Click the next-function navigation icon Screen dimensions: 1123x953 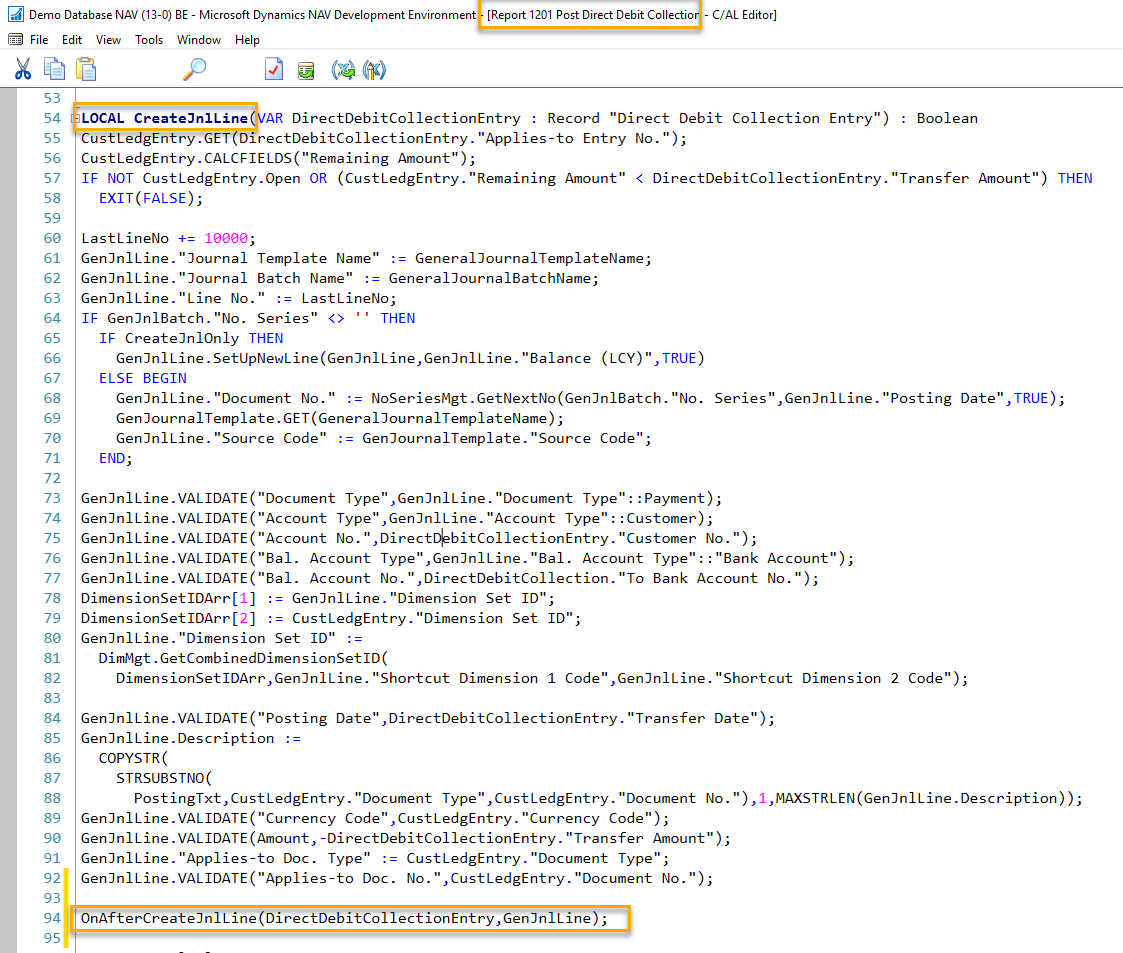[x=373, y=69]
